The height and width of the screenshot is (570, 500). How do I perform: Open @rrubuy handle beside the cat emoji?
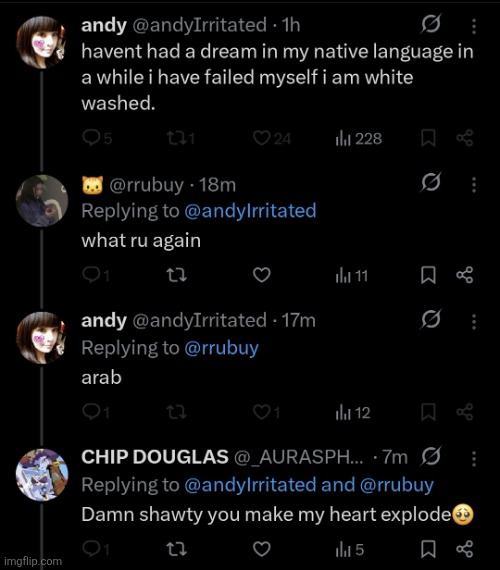[147, 185]
